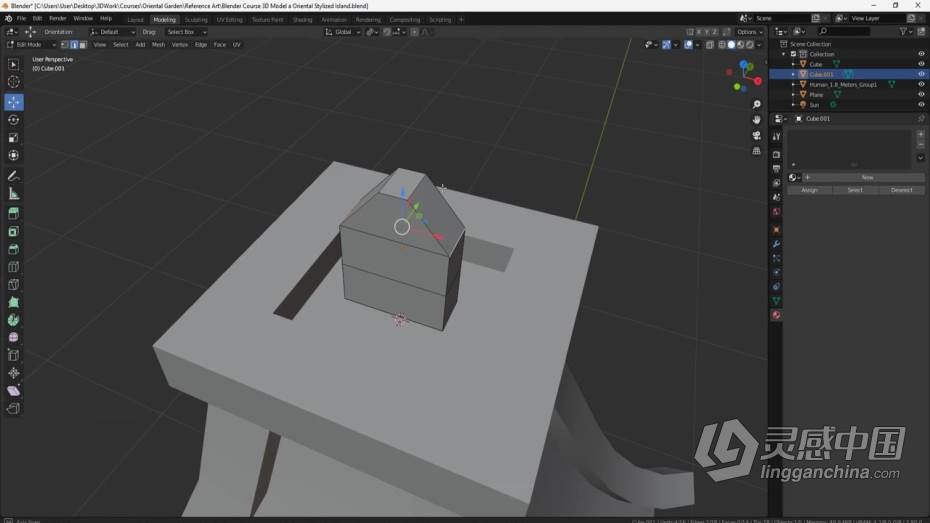Switch to solid viewport shading
The width and height of the screenshot is (930, 523).
click(731, 44)
